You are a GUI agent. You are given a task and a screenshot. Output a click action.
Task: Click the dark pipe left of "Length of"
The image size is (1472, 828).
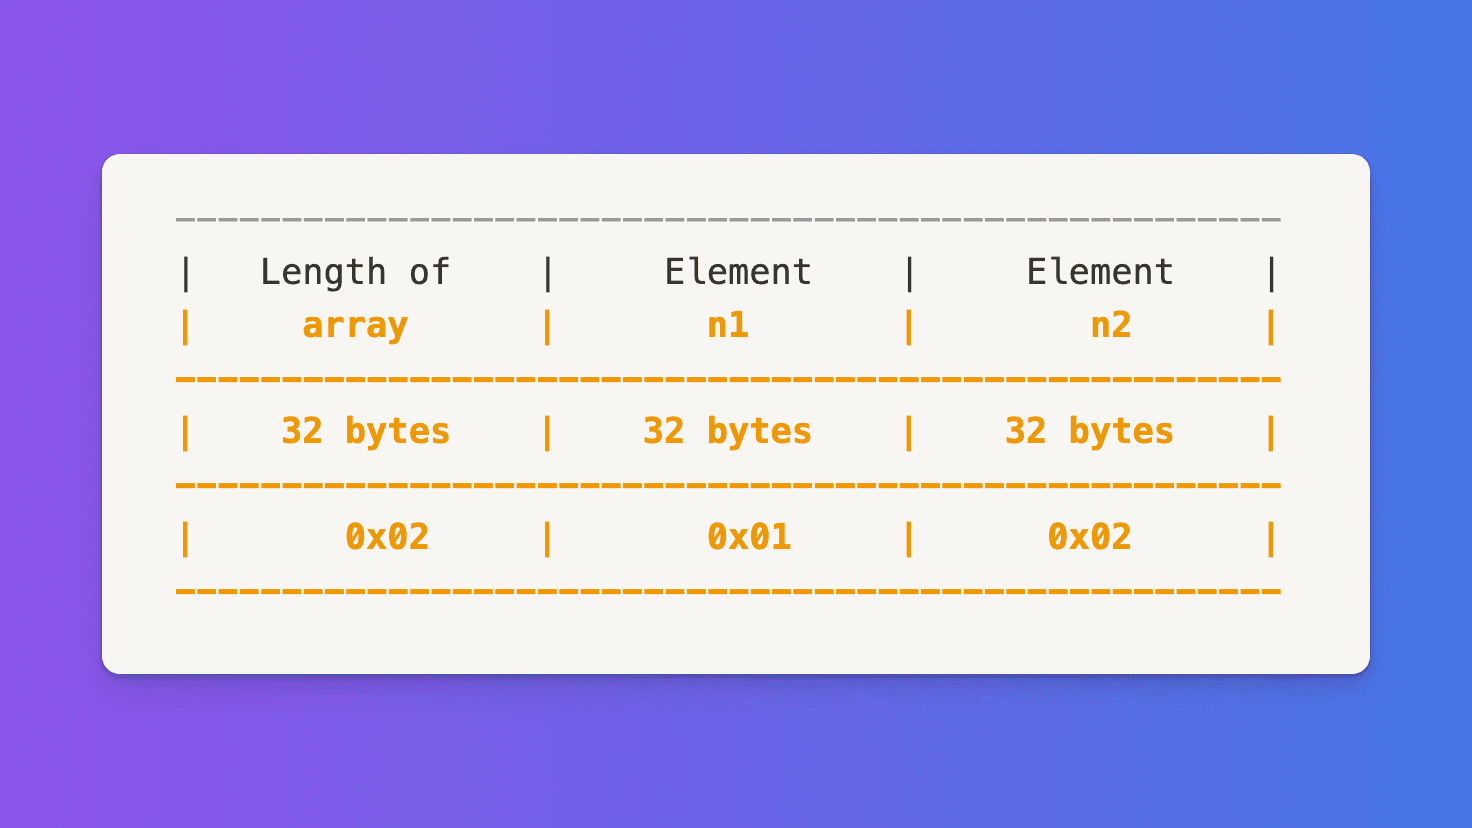click(185, 273)
